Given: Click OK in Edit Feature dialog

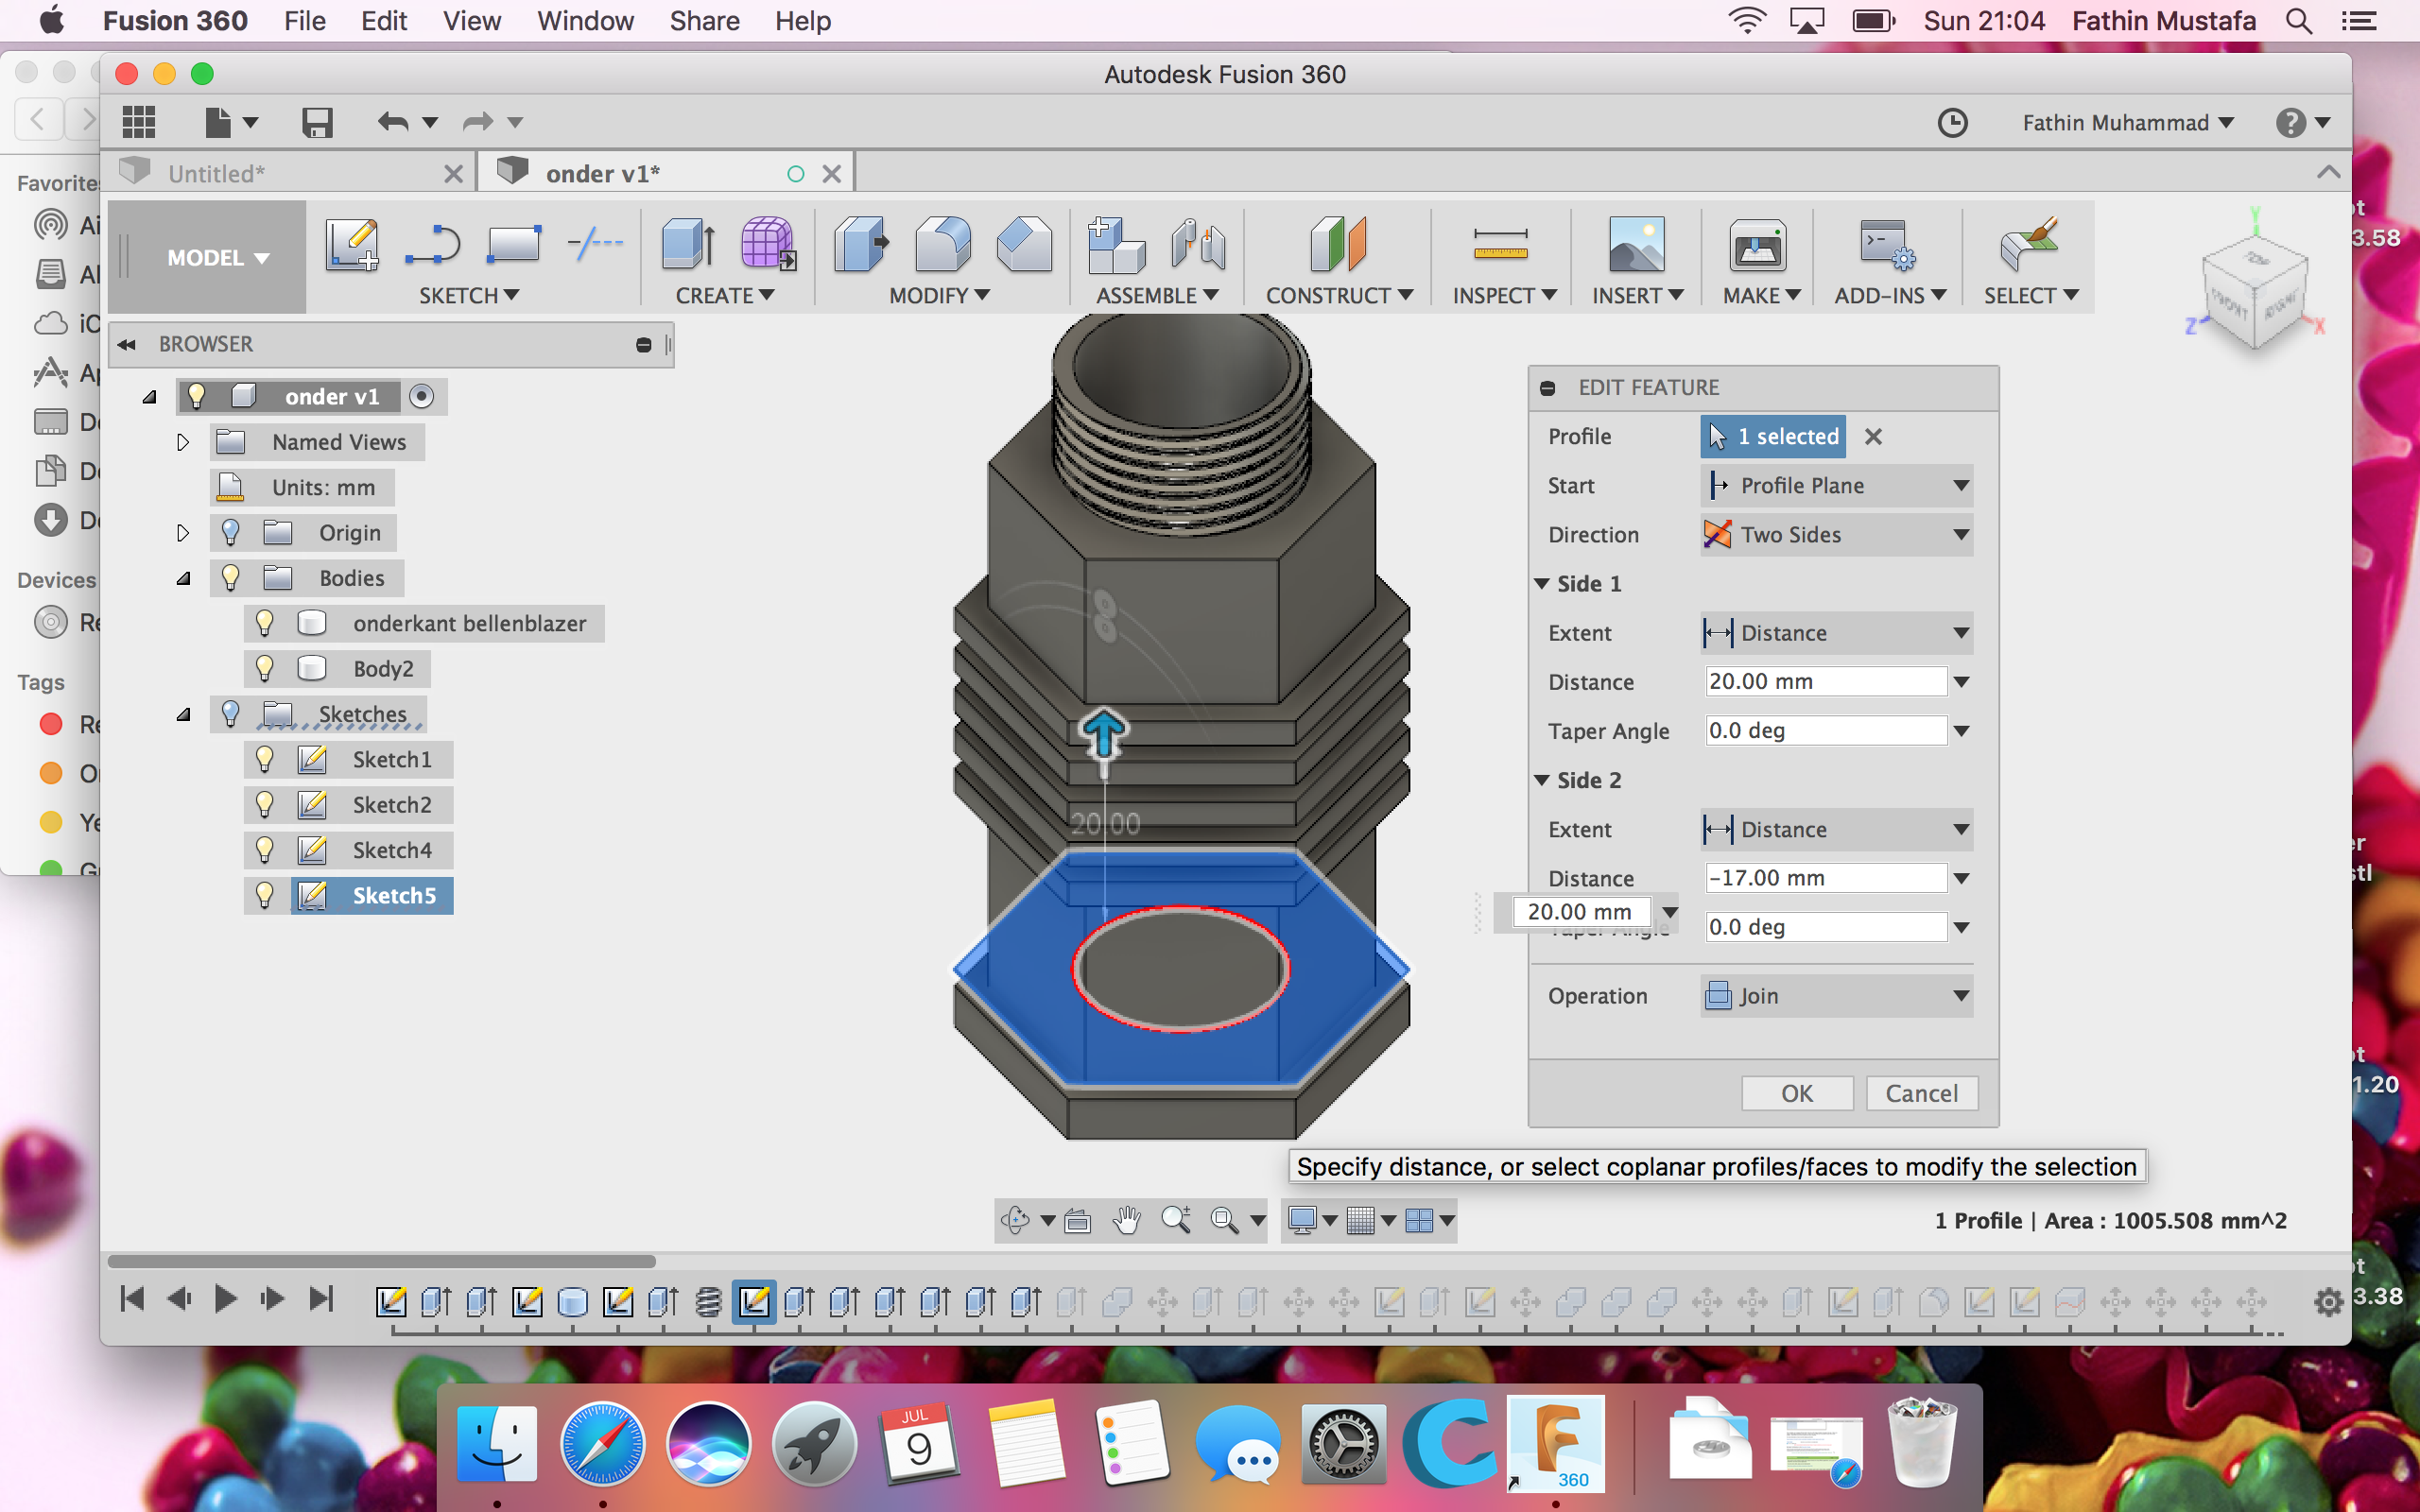Looking at the screenshot, I should tap(1797, 1093).
